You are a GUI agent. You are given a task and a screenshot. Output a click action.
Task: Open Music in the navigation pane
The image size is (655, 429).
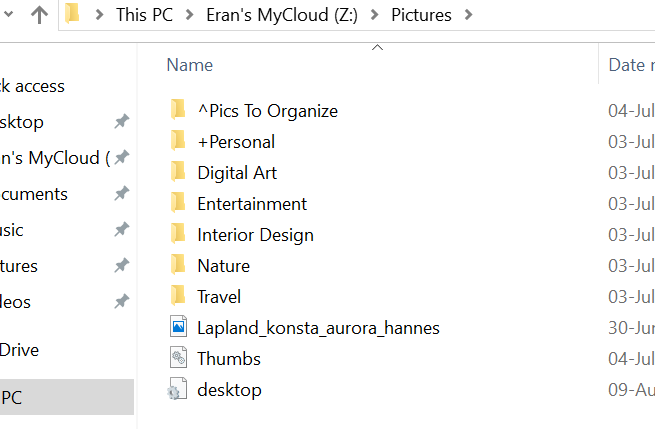click(12, 230)
